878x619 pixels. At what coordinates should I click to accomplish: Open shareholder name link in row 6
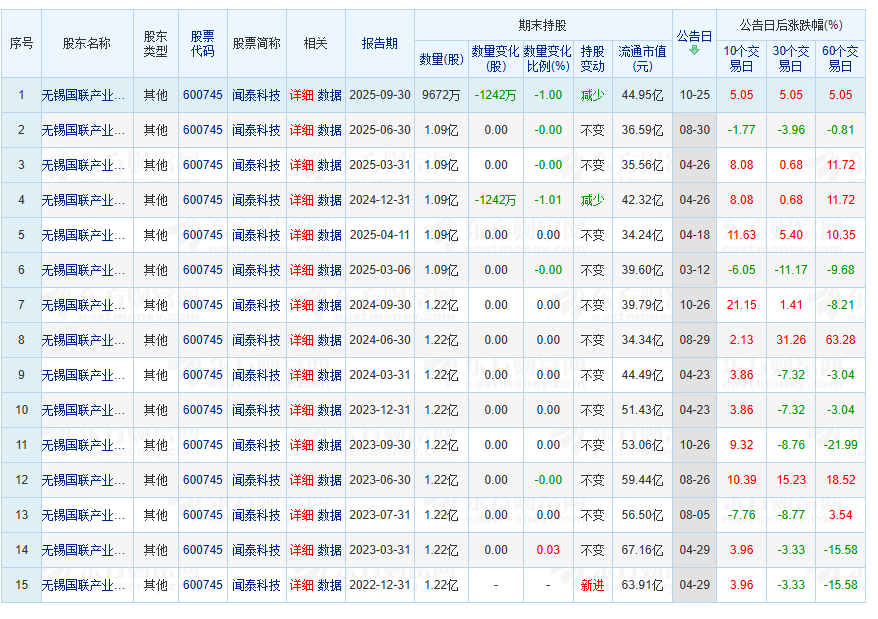click(x=83, y=270)
